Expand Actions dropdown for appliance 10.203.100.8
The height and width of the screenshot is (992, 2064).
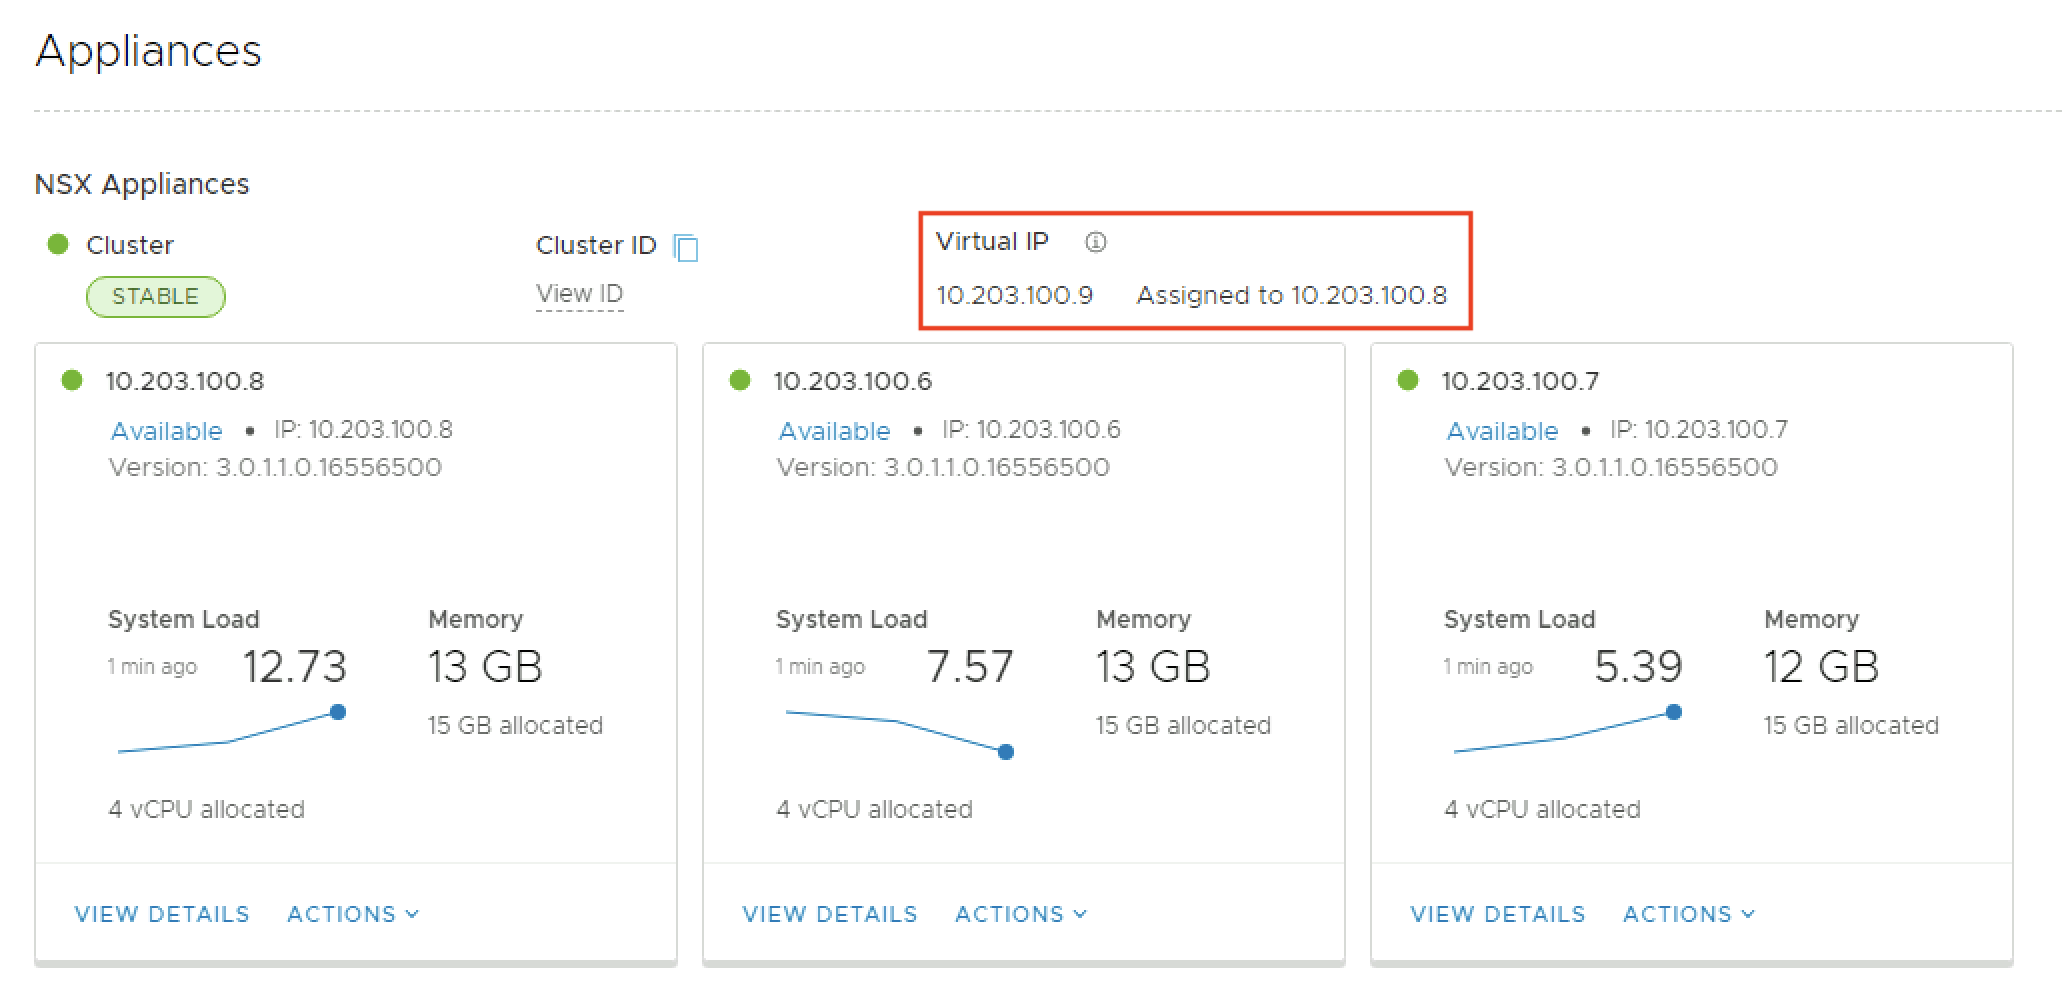(x=353, y=914)
